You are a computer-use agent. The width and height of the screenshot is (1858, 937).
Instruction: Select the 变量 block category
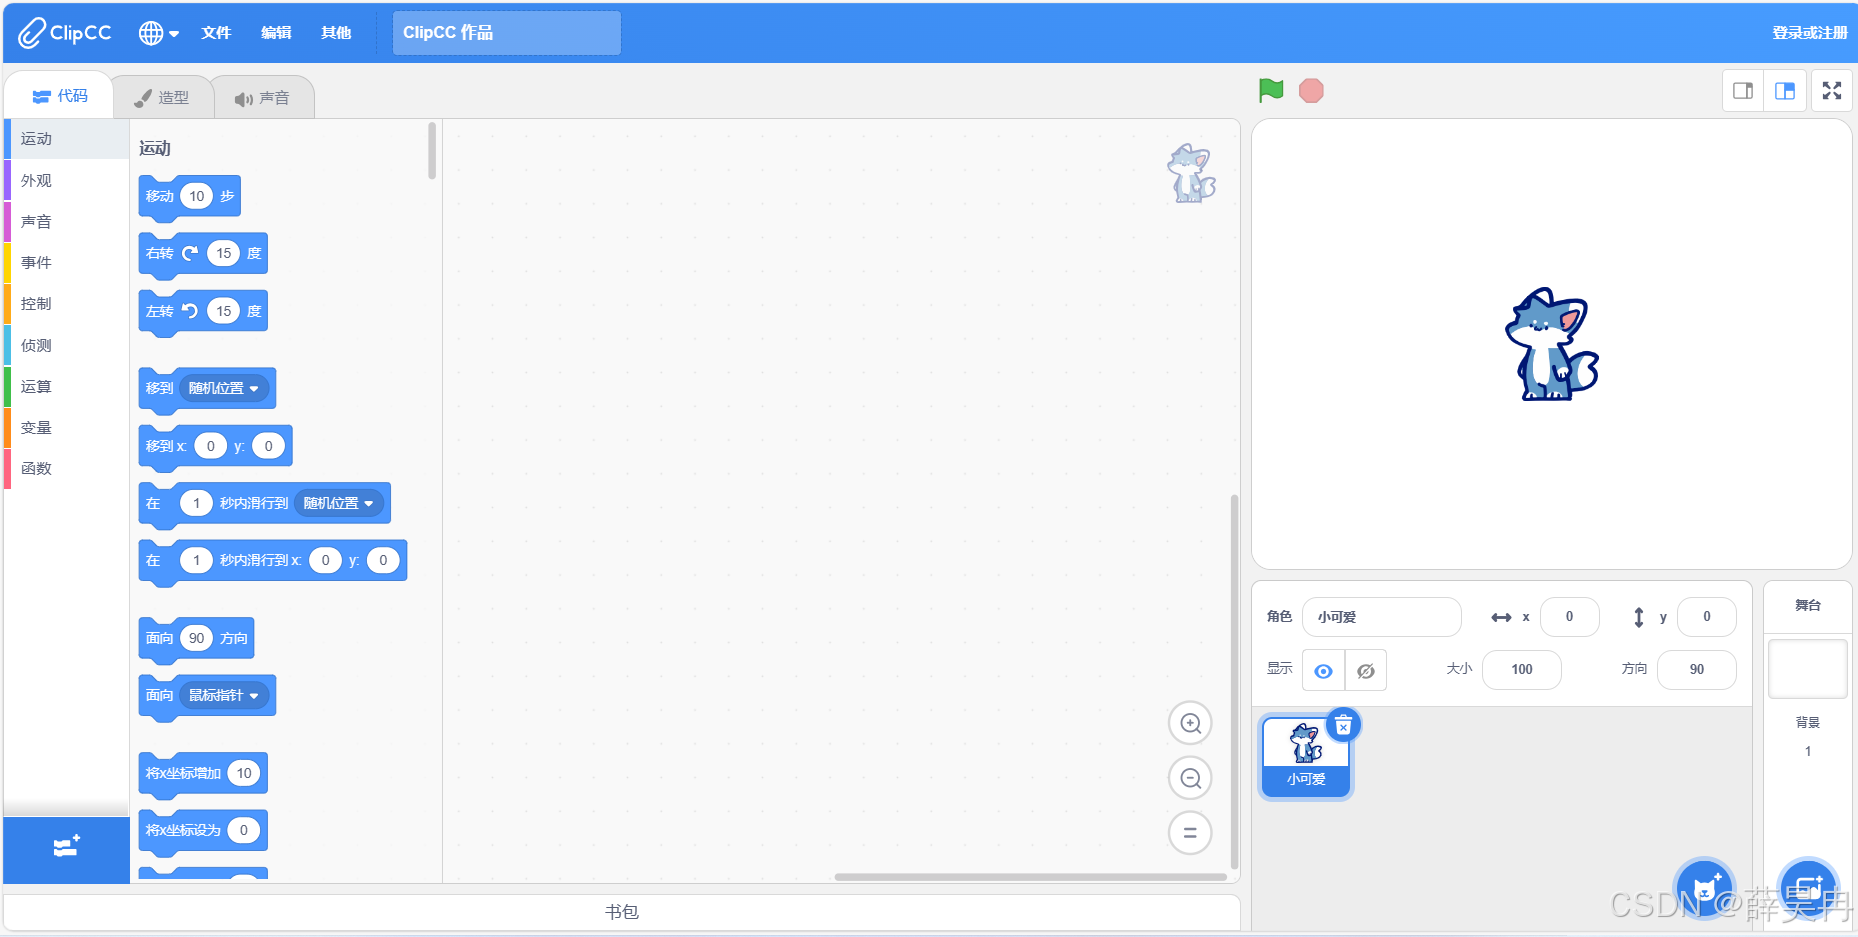coord(66,428)
